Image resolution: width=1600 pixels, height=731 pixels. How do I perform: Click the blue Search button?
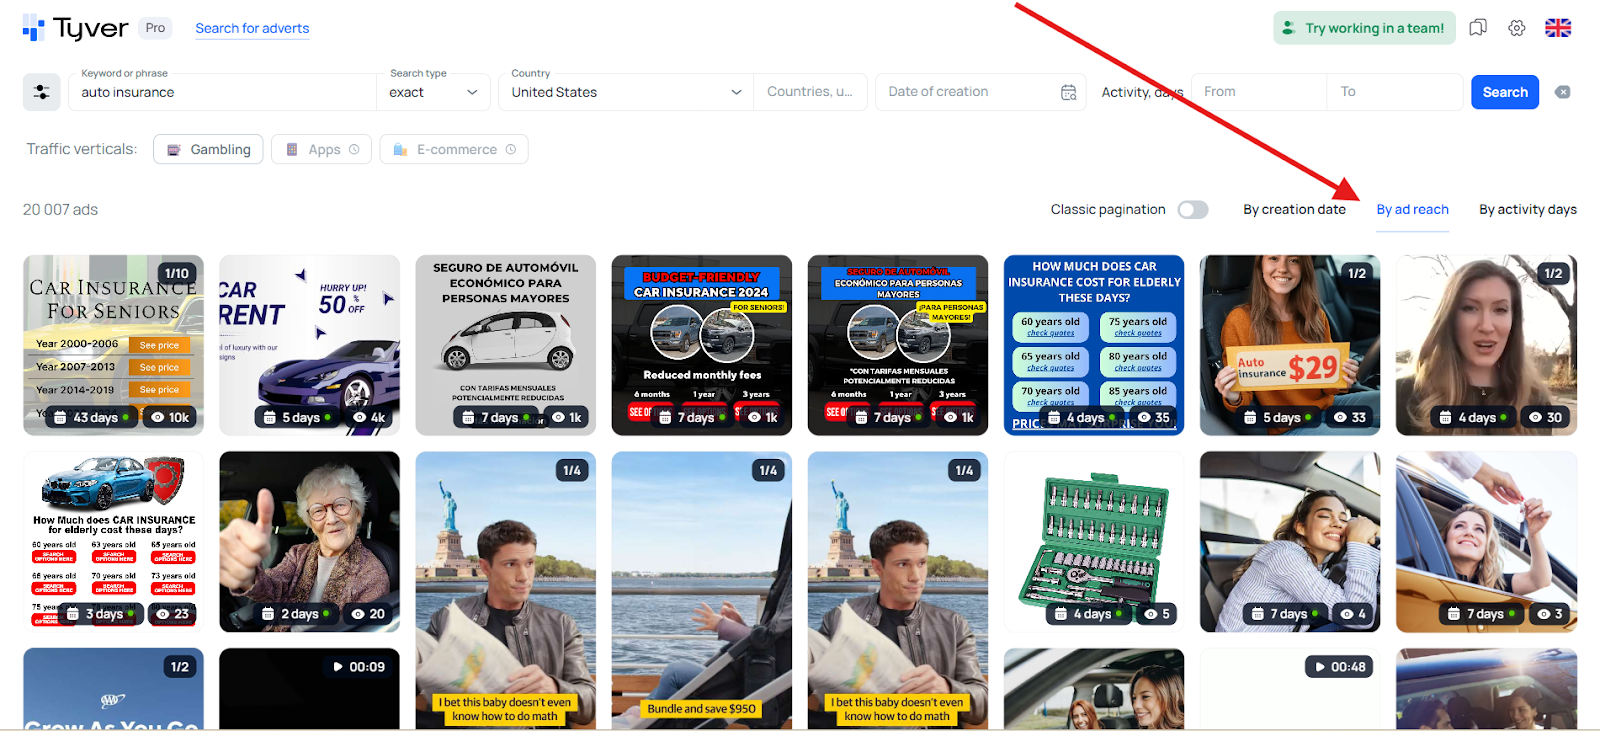[x=1504, y=92]
